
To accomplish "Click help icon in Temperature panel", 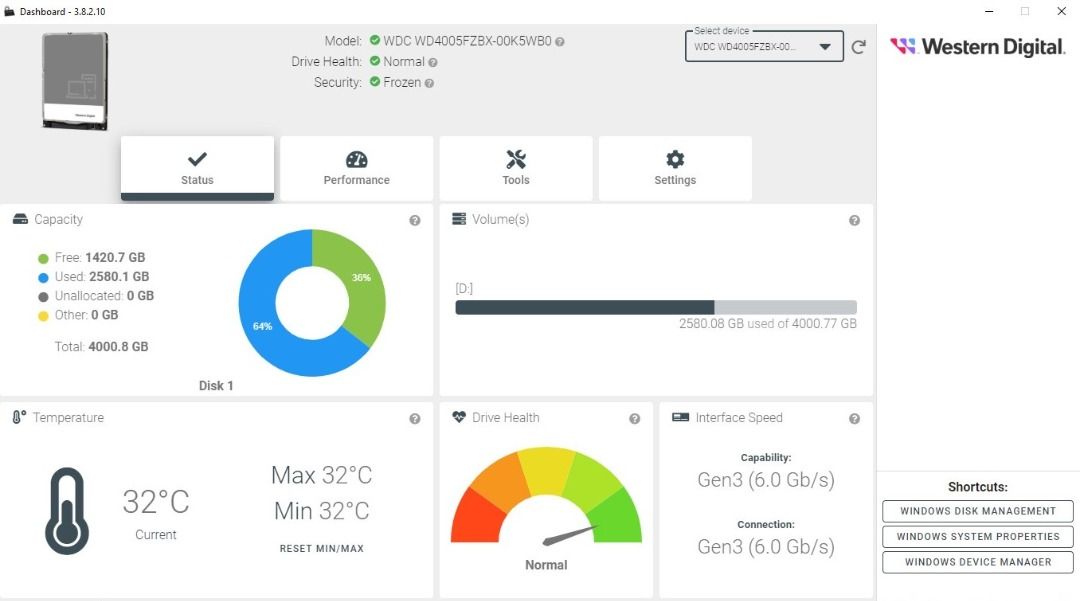I will (x=415, y=419).
